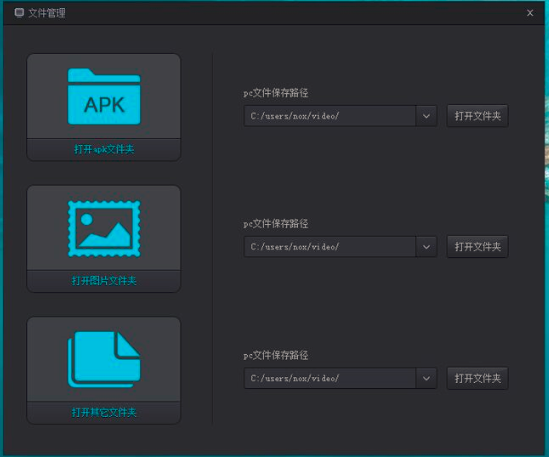Expand the picture row path dropdown arrow

pos(426,247)
